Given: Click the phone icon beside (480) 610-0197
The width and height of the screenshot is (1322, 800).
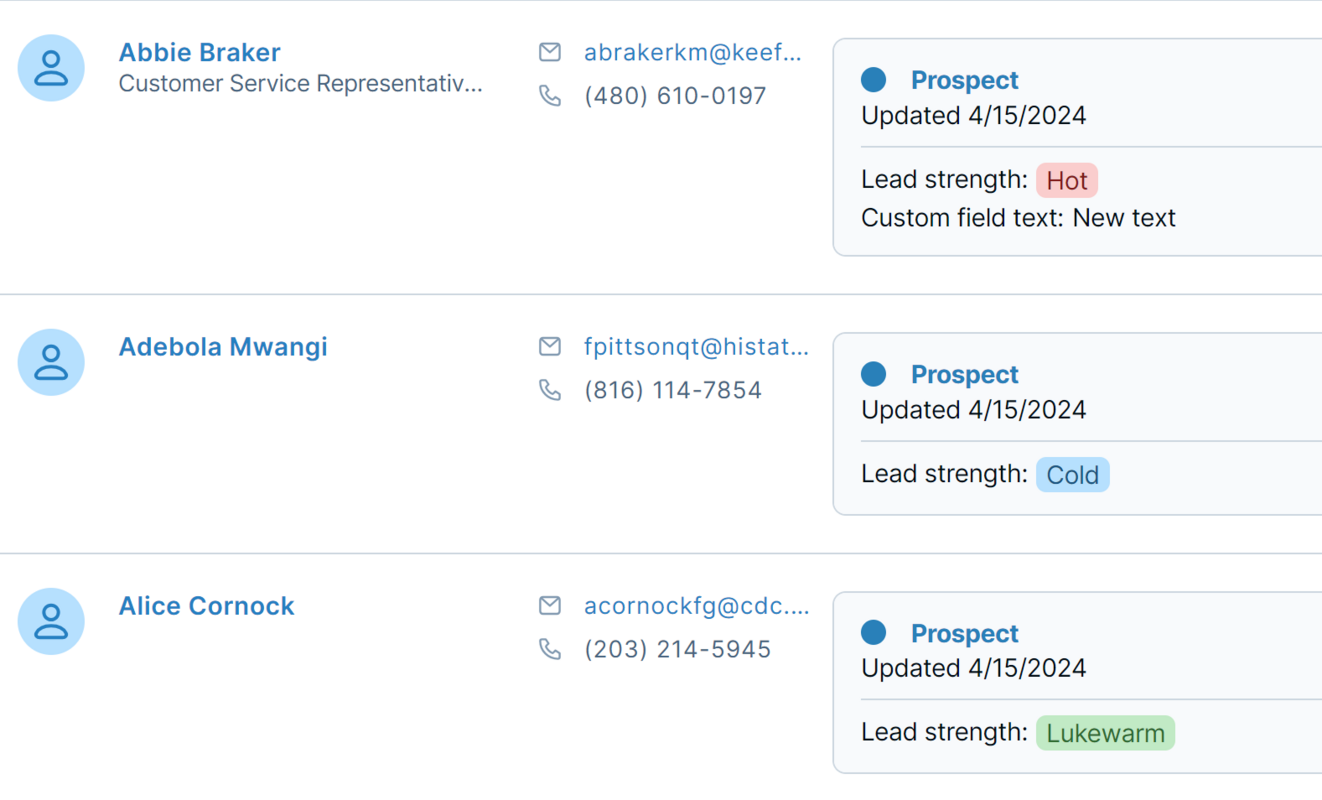Looking at the screenshot, I should tap(551, 96).
